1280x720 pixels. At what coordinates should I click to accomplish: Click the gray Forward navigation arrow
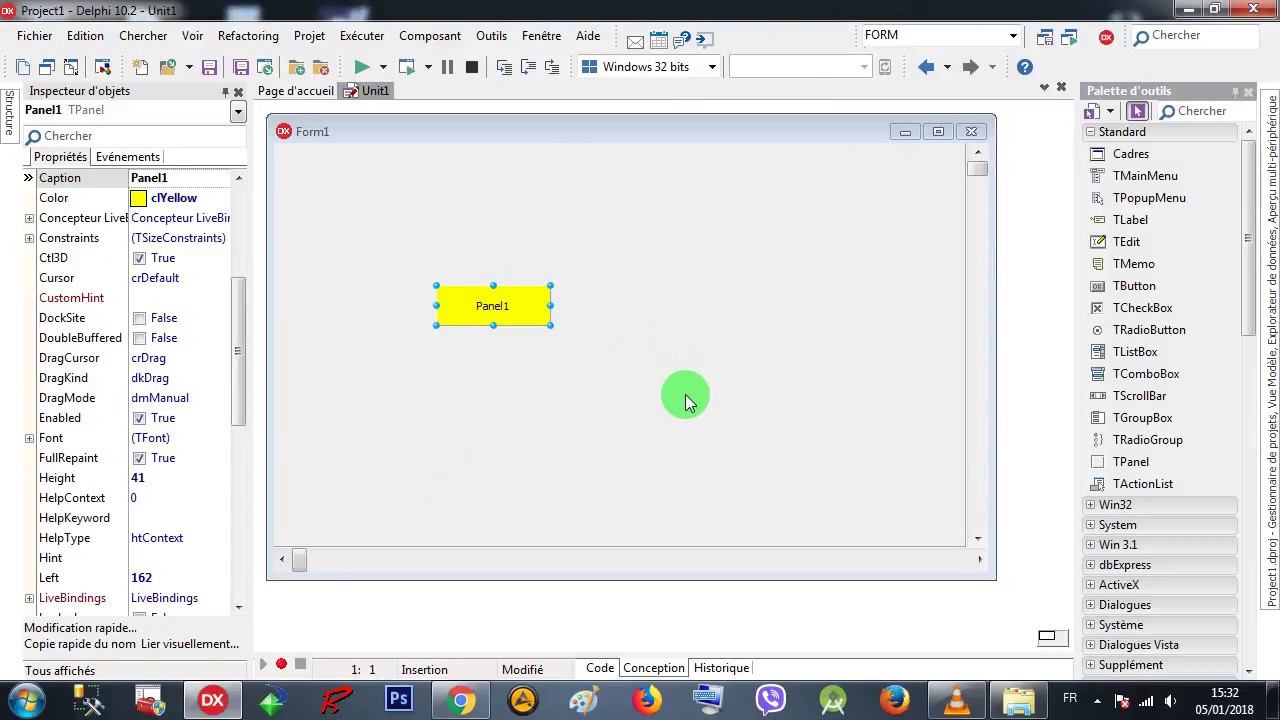(970, 67)
